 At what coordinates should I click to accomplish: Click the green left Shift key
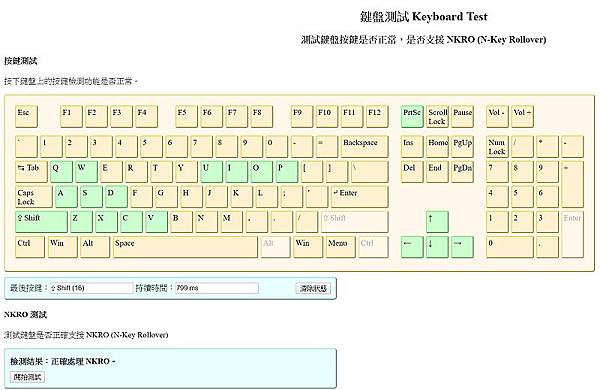[41, 222]
